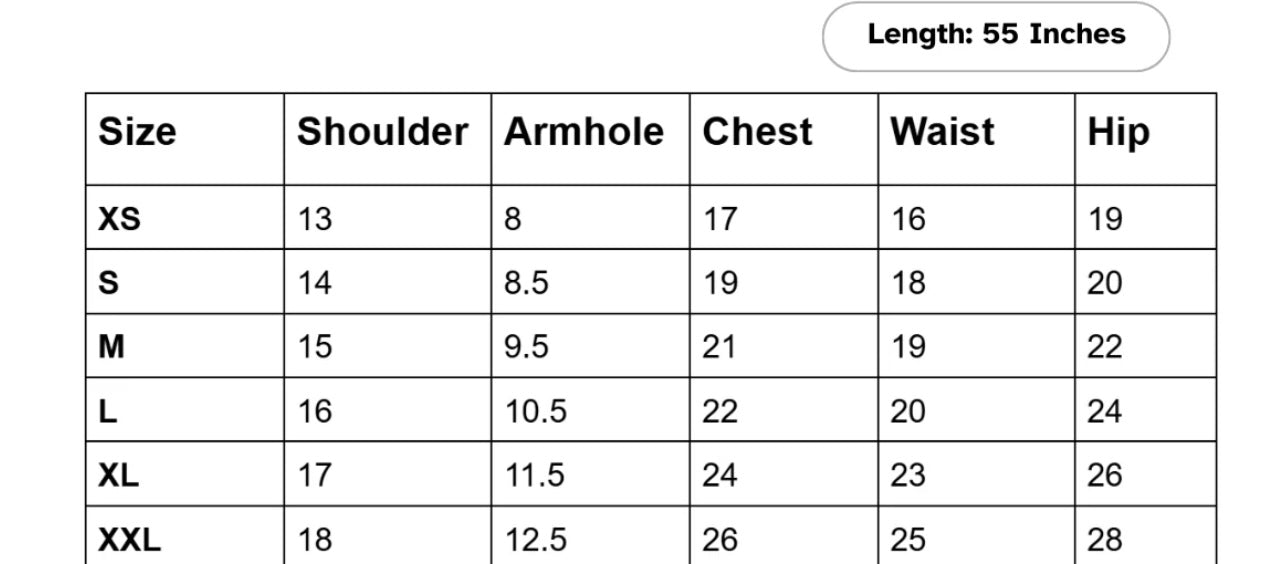
Task: Select the armhole value 8.5 for size S
Action: 526,283
